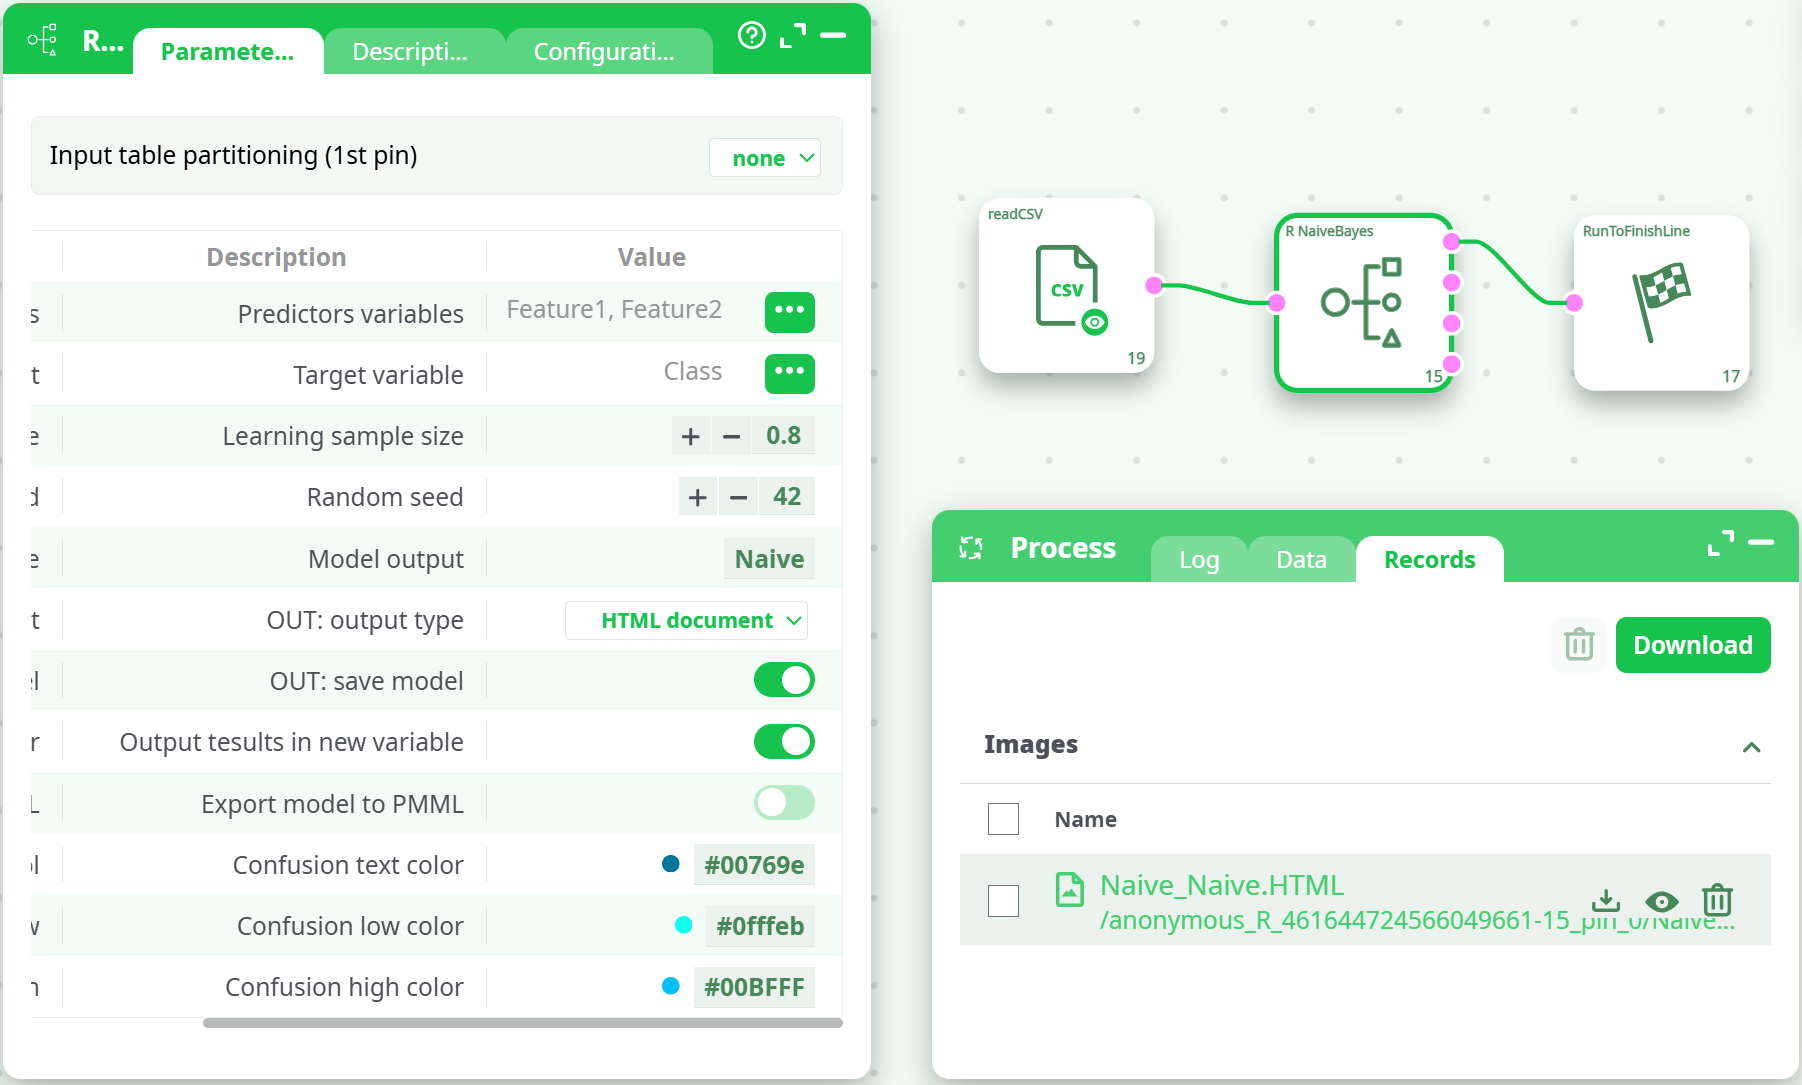Download the Naive_Naive.HTML file icon
Viewport: 1802px width, 1085px height.
point(1605,901)
